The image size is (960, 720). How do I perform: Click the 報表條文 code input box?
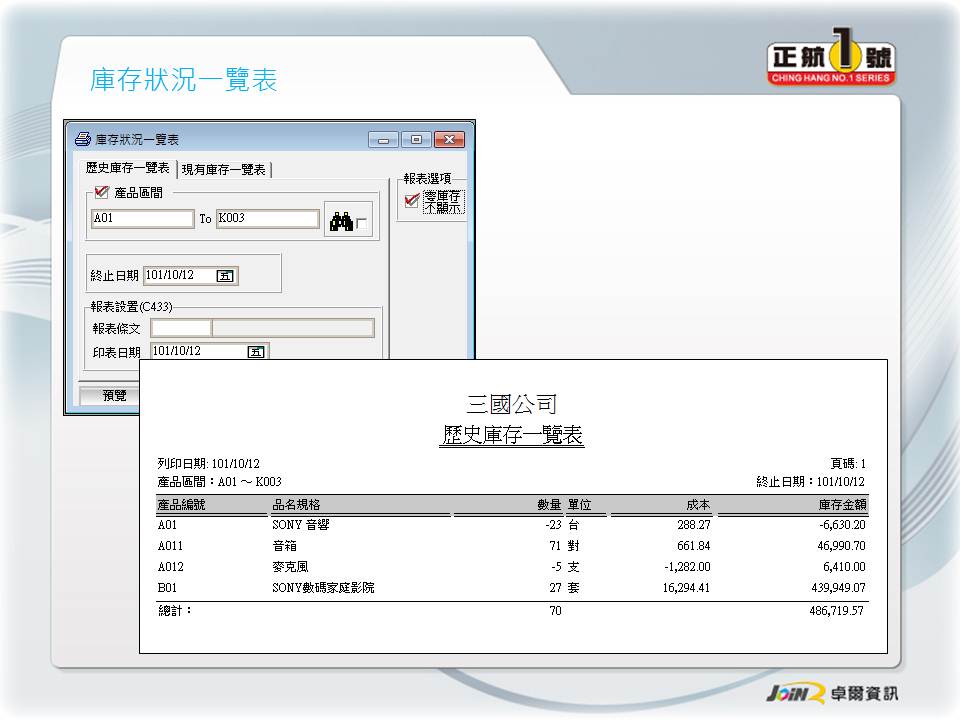pyautogui.click(x=181, y=328)
